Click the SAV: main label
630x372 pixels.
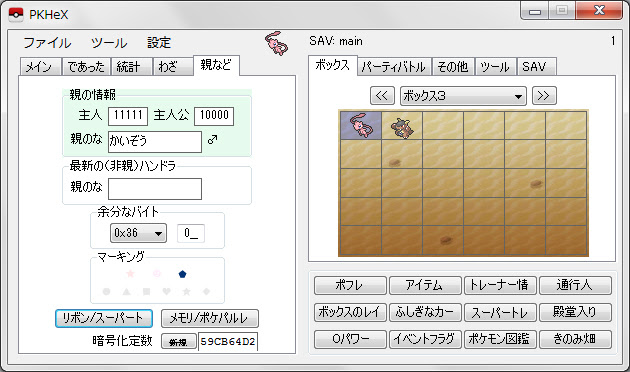336,41
